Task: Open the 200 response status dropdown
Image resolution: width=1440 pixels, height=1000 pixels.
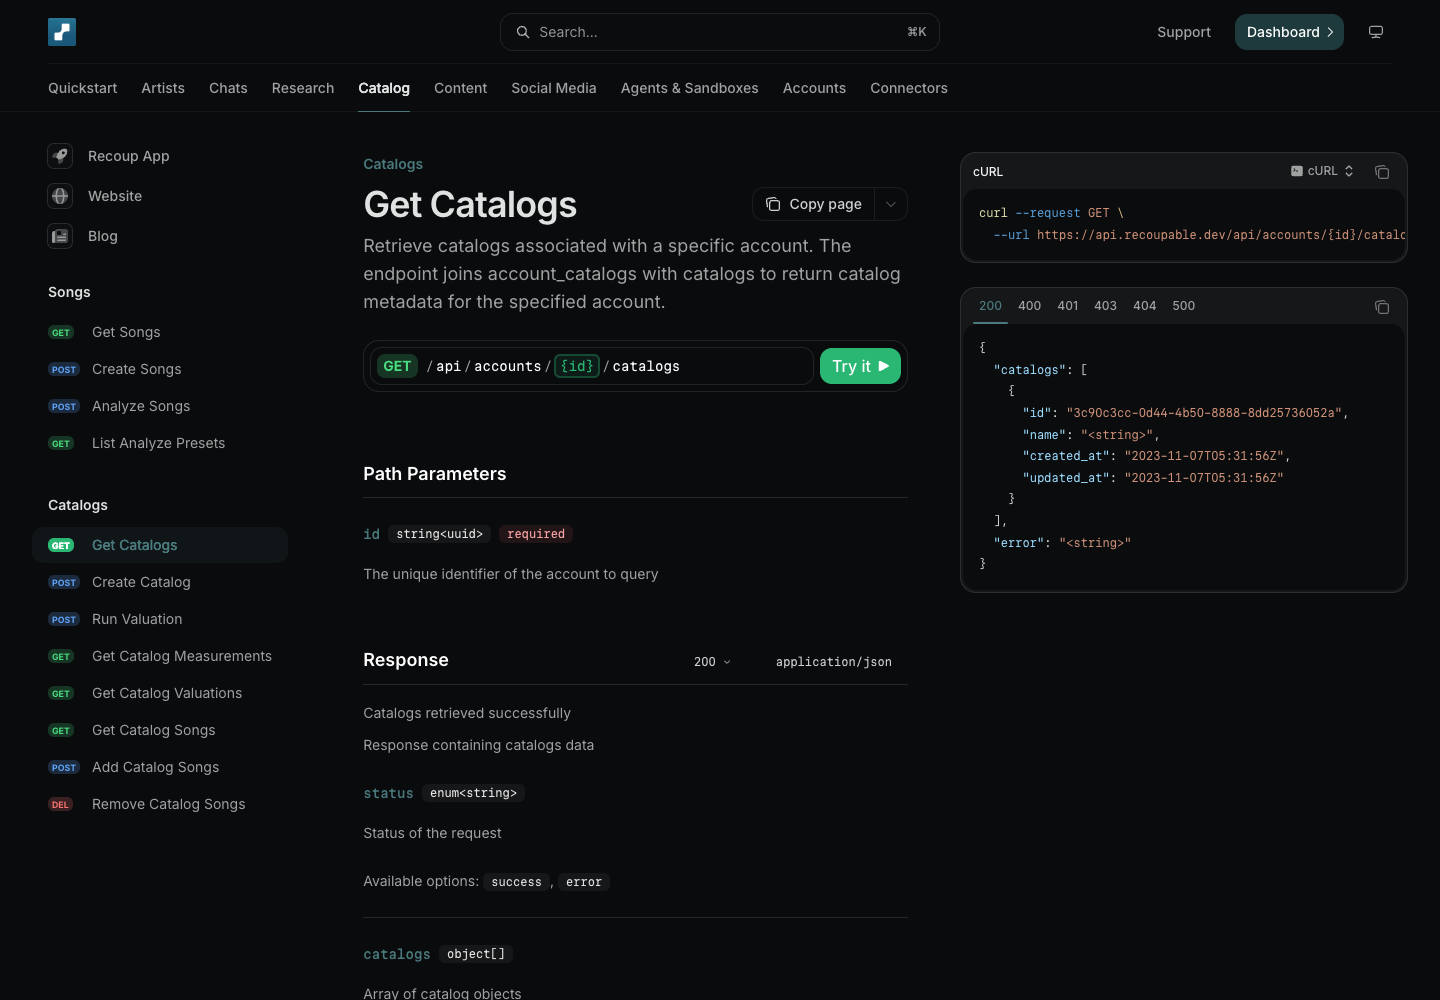Action: pyautogui.click(x=712, y=662)
